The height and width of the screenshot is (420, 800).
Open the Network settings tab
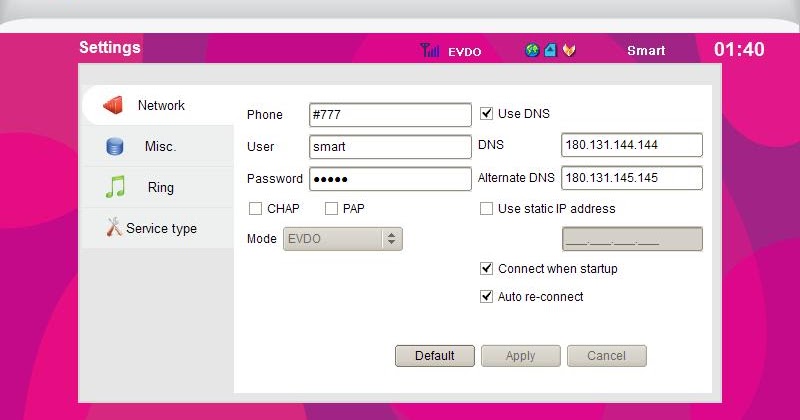(x=158, y=105)
